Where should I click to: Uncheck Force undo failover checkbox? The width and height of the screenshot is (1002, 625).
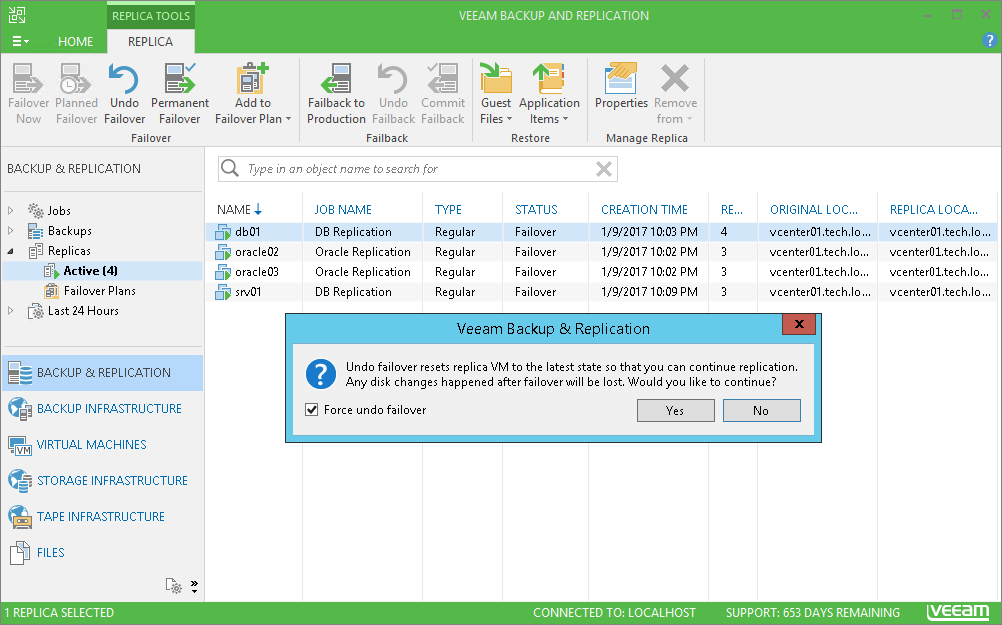tap(312, 410)
